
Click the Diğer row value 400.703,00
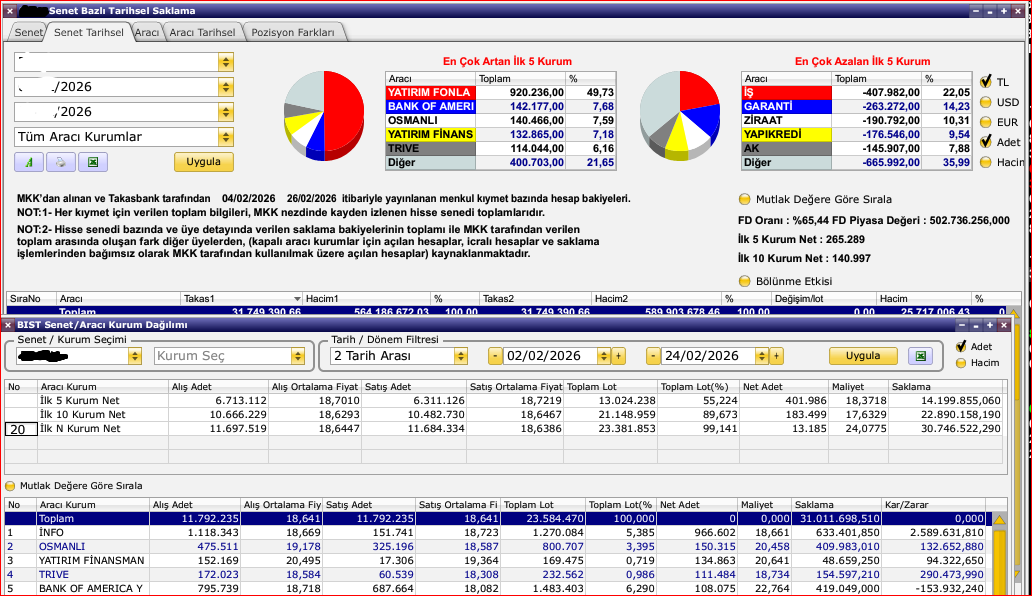pyautogui.click(x=536, y=162)
